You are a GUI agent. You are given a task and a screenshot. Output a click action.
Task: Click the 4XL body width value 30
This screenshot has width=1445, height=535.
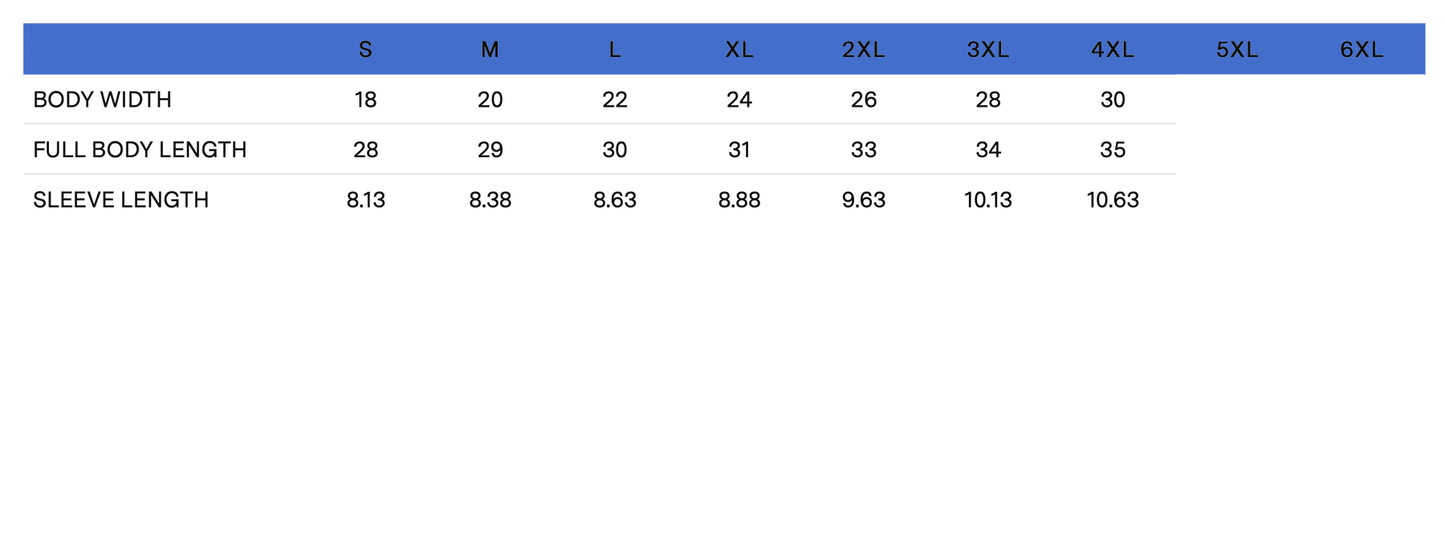[x=1112, y=100]
